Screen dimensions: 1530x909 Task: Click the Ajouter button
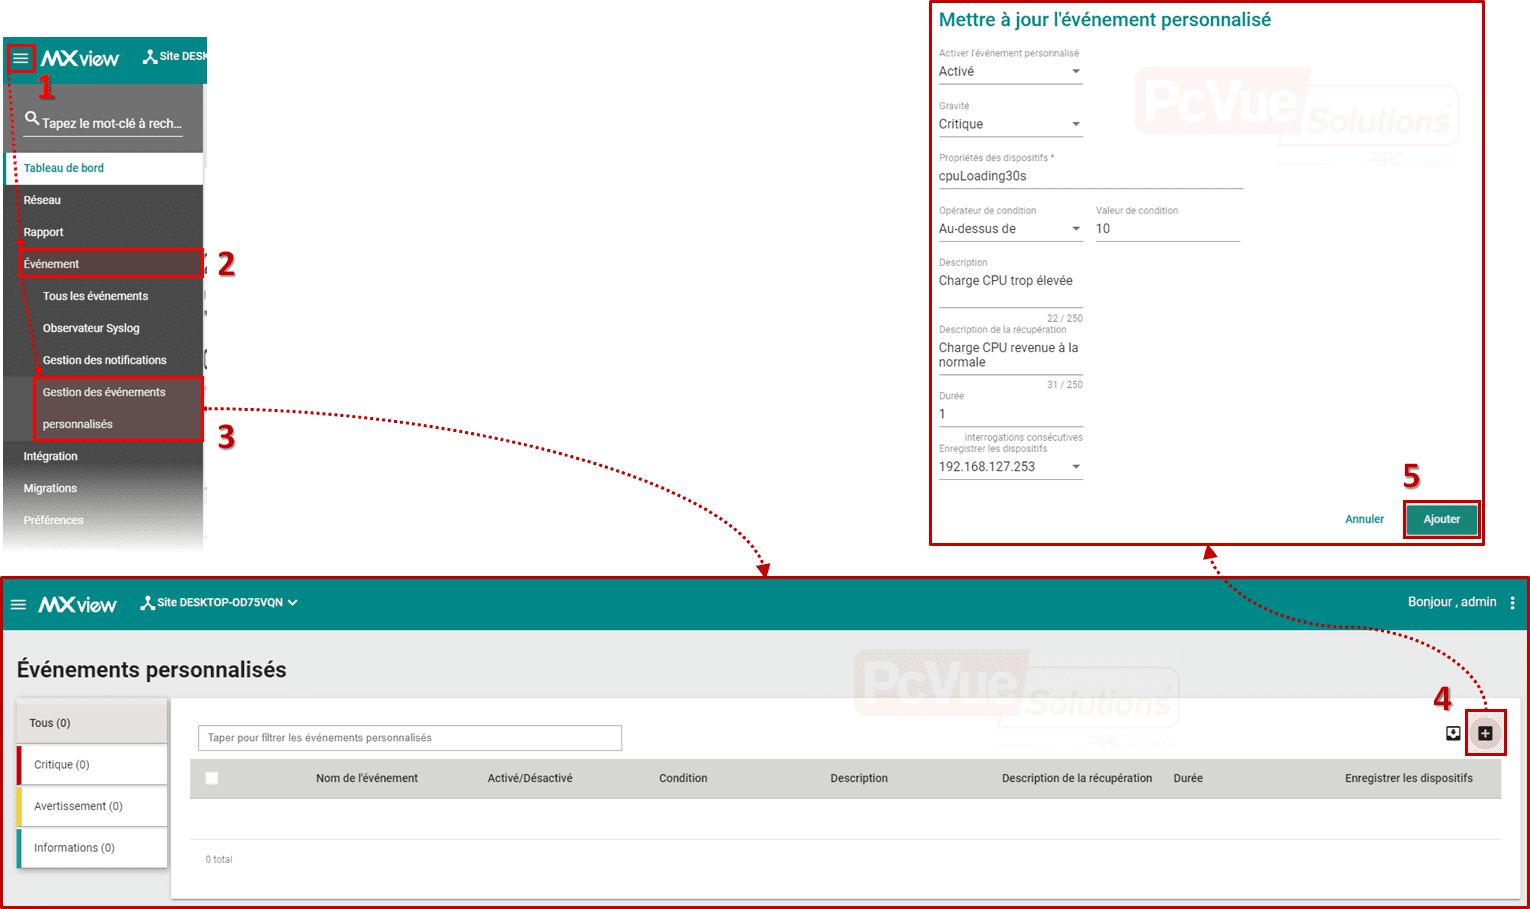(x=1441, y=519)
